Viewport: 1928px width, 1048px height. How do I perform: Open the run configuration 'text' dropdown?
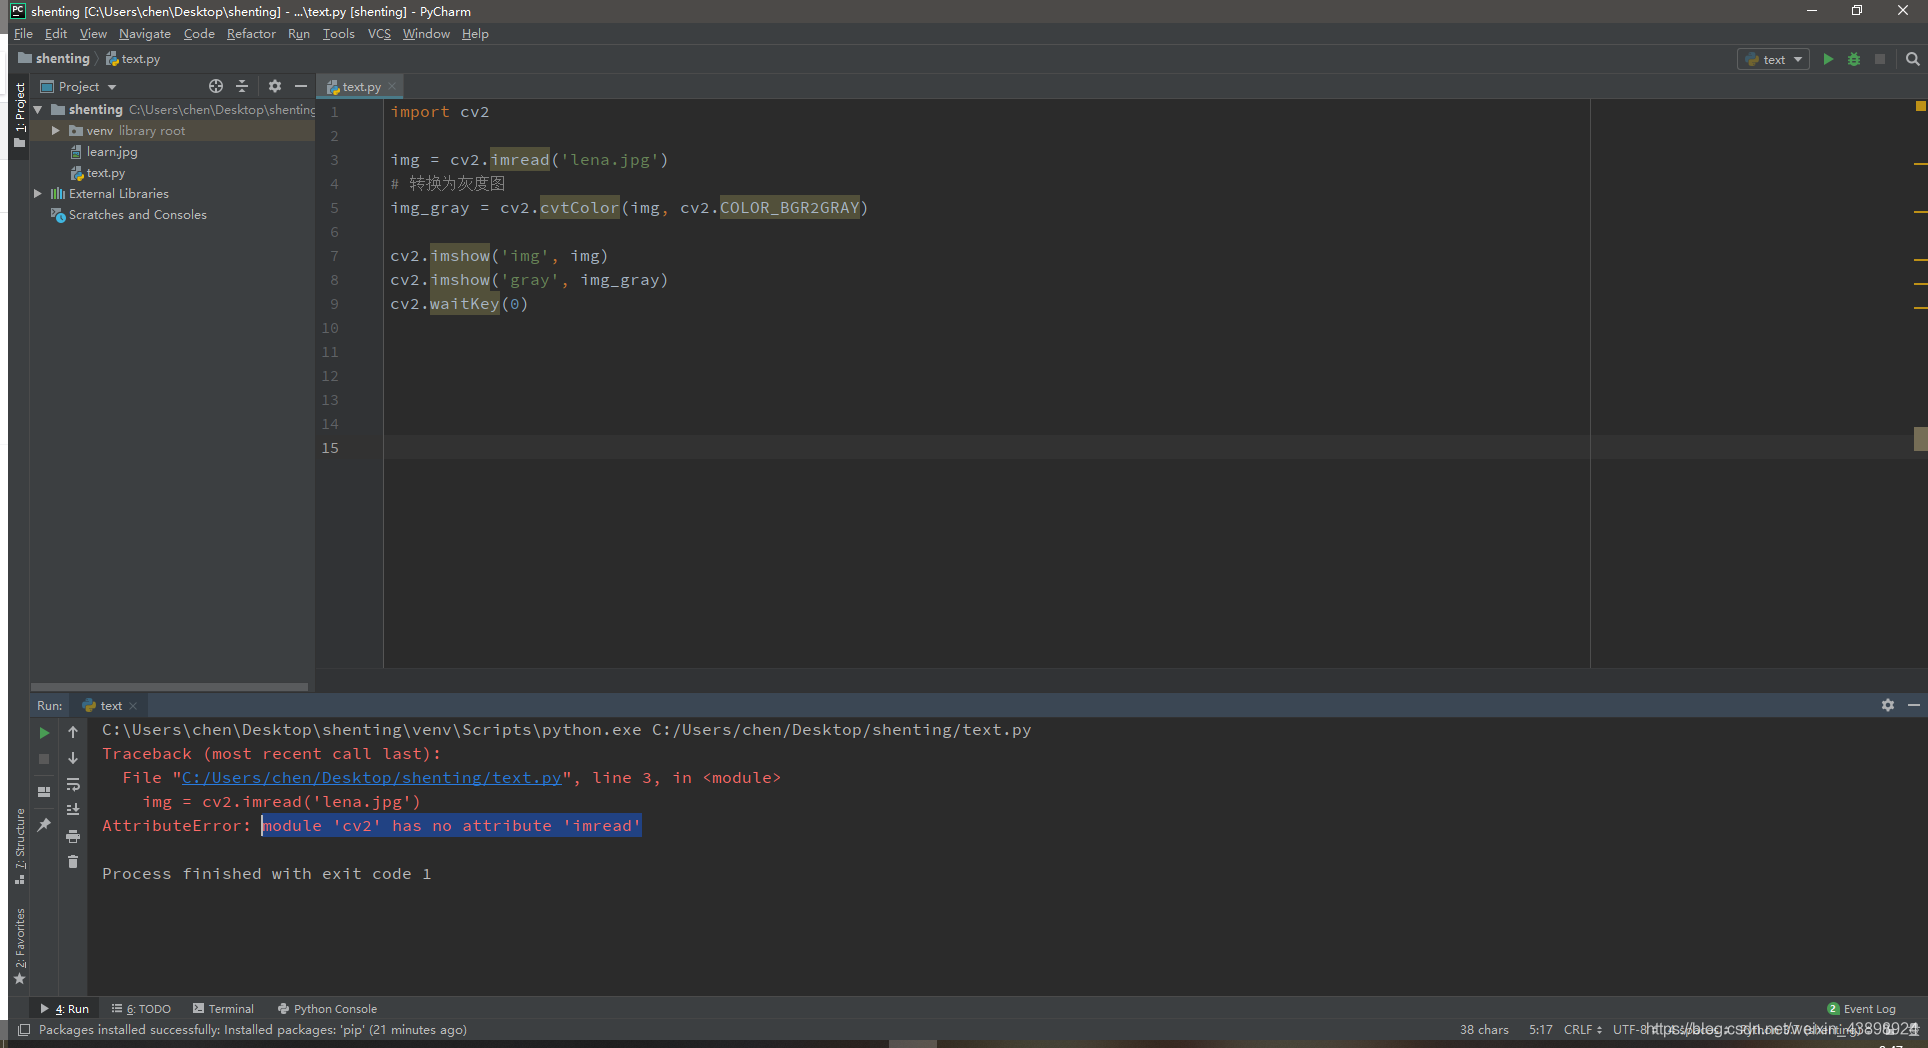pos(1773,60)
